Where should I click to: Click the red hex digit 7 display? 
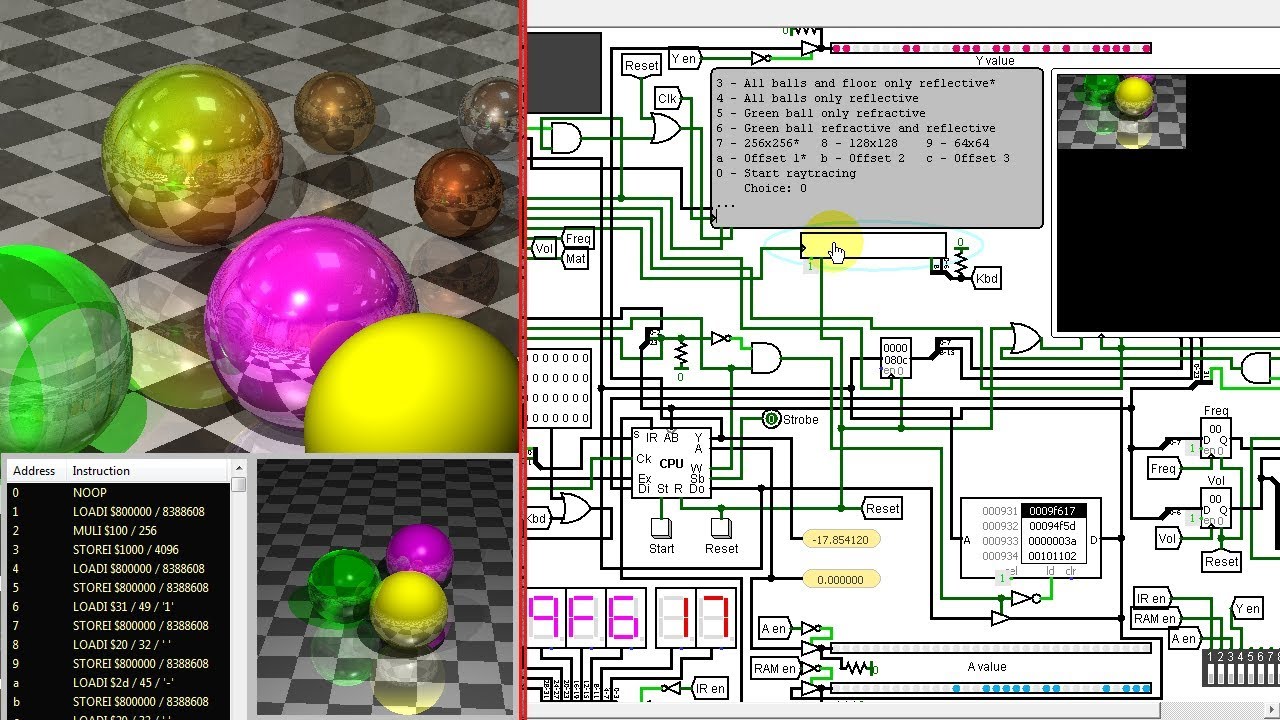[717, 619]
